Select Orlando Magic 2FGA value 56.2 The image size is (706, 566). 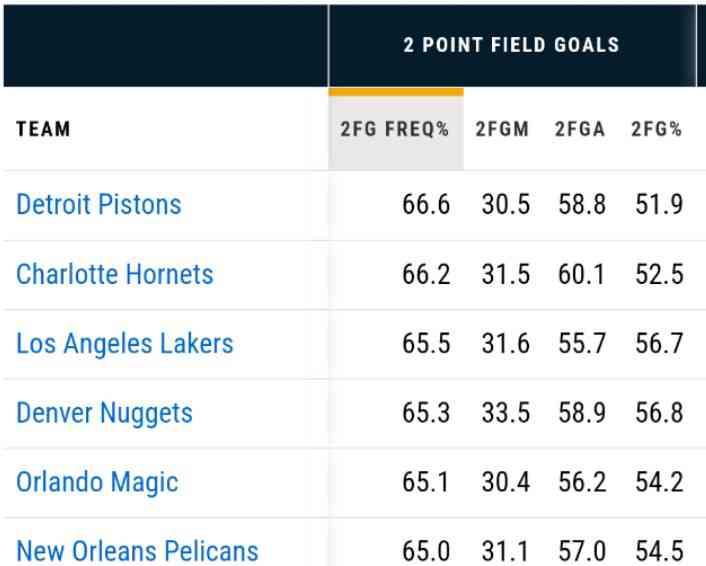[x=582, y=482]
